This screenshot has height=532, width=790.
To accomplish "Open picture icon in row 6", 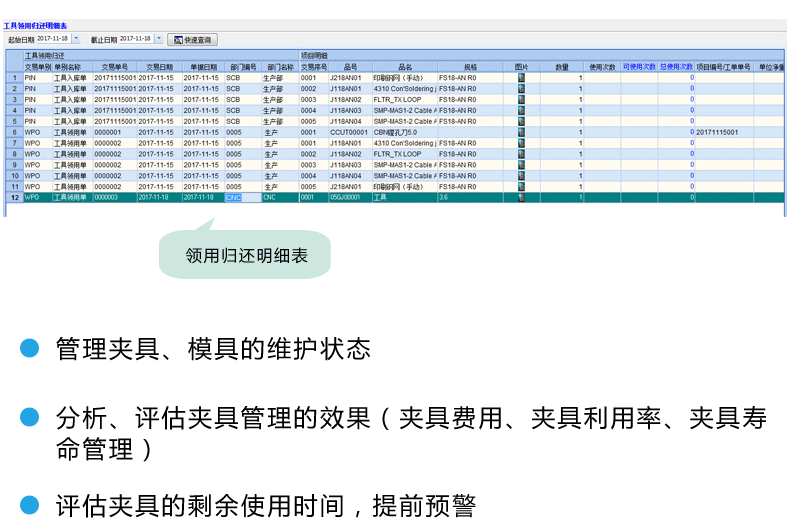I will point(521,132).
